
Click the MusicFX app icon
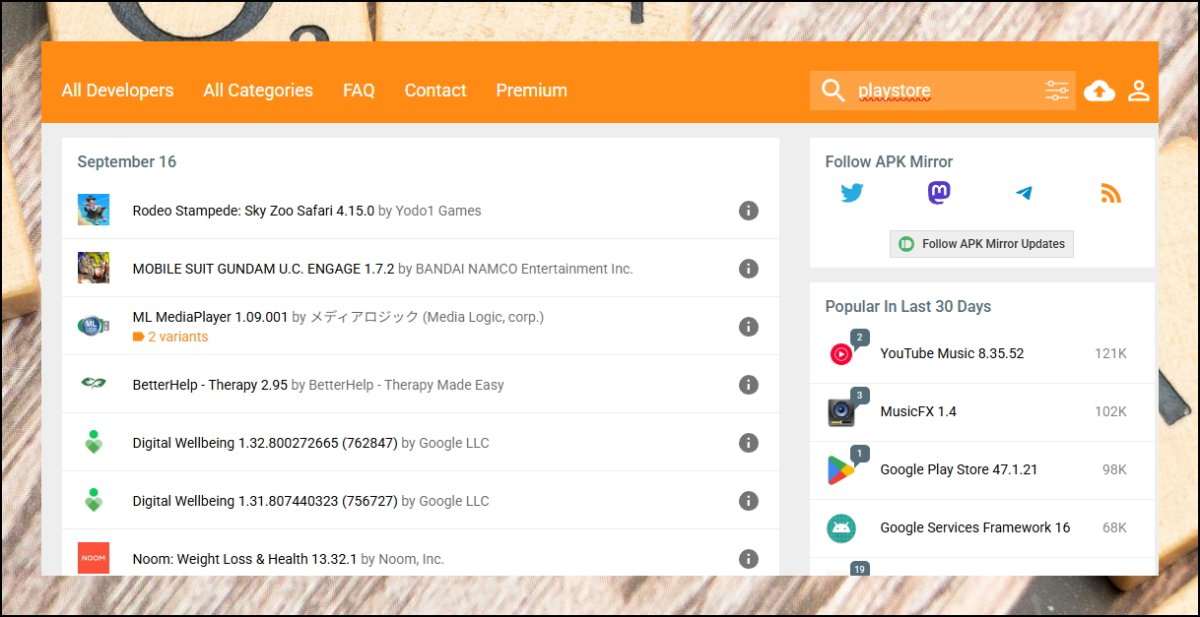(x=841, y=412)
